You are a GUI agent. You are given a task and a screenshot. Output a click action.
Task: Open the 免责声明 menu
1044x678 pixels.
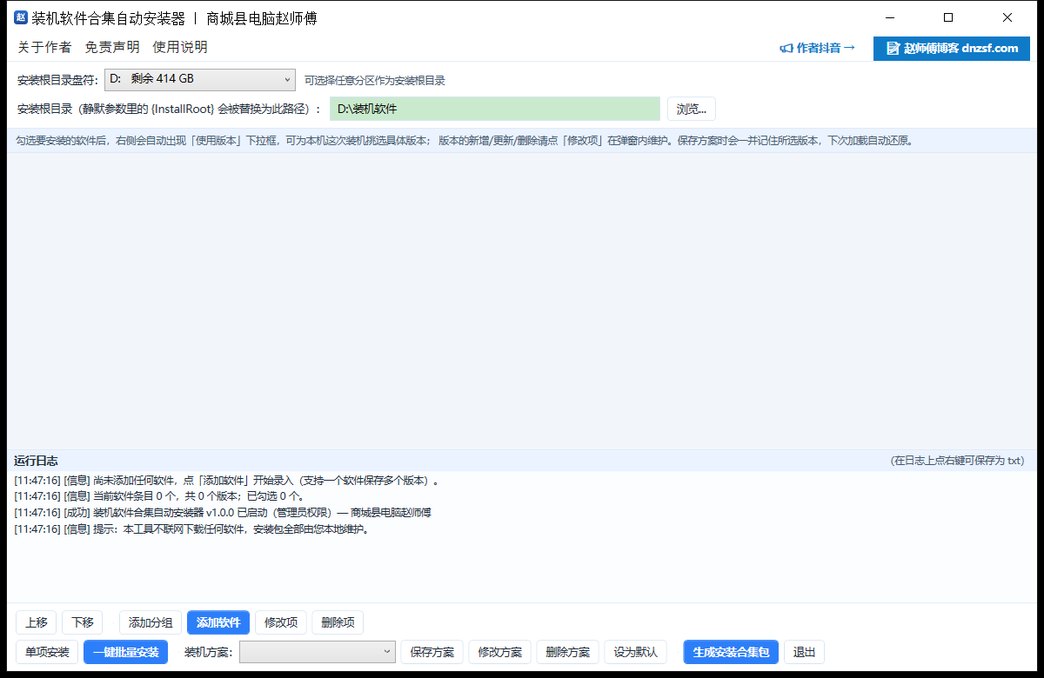tap(113, 47)
